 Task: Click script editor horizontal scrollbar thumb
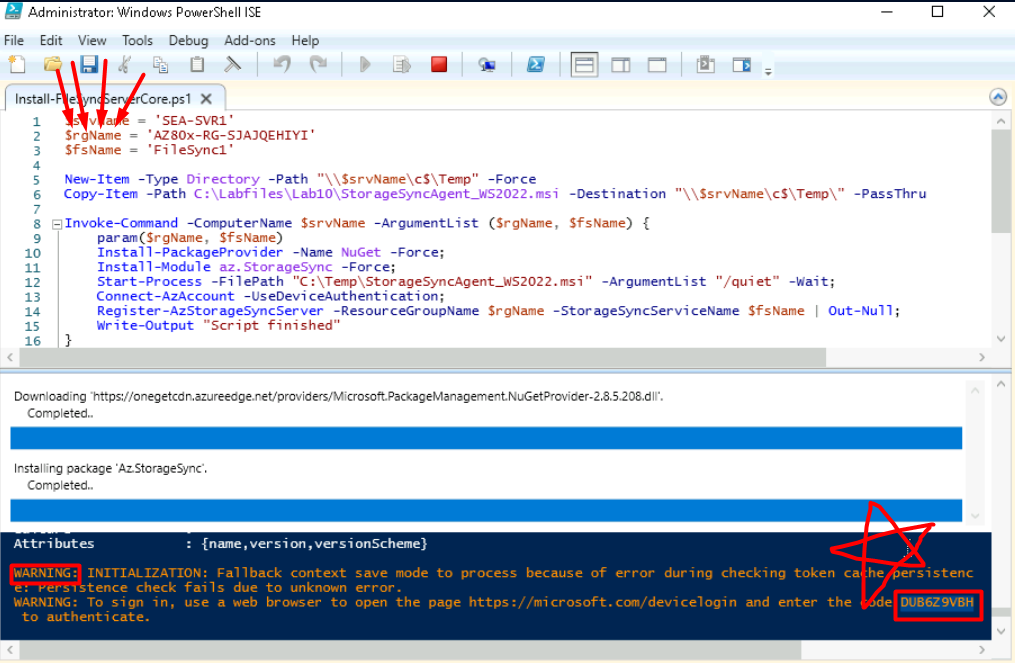point(423,357)
